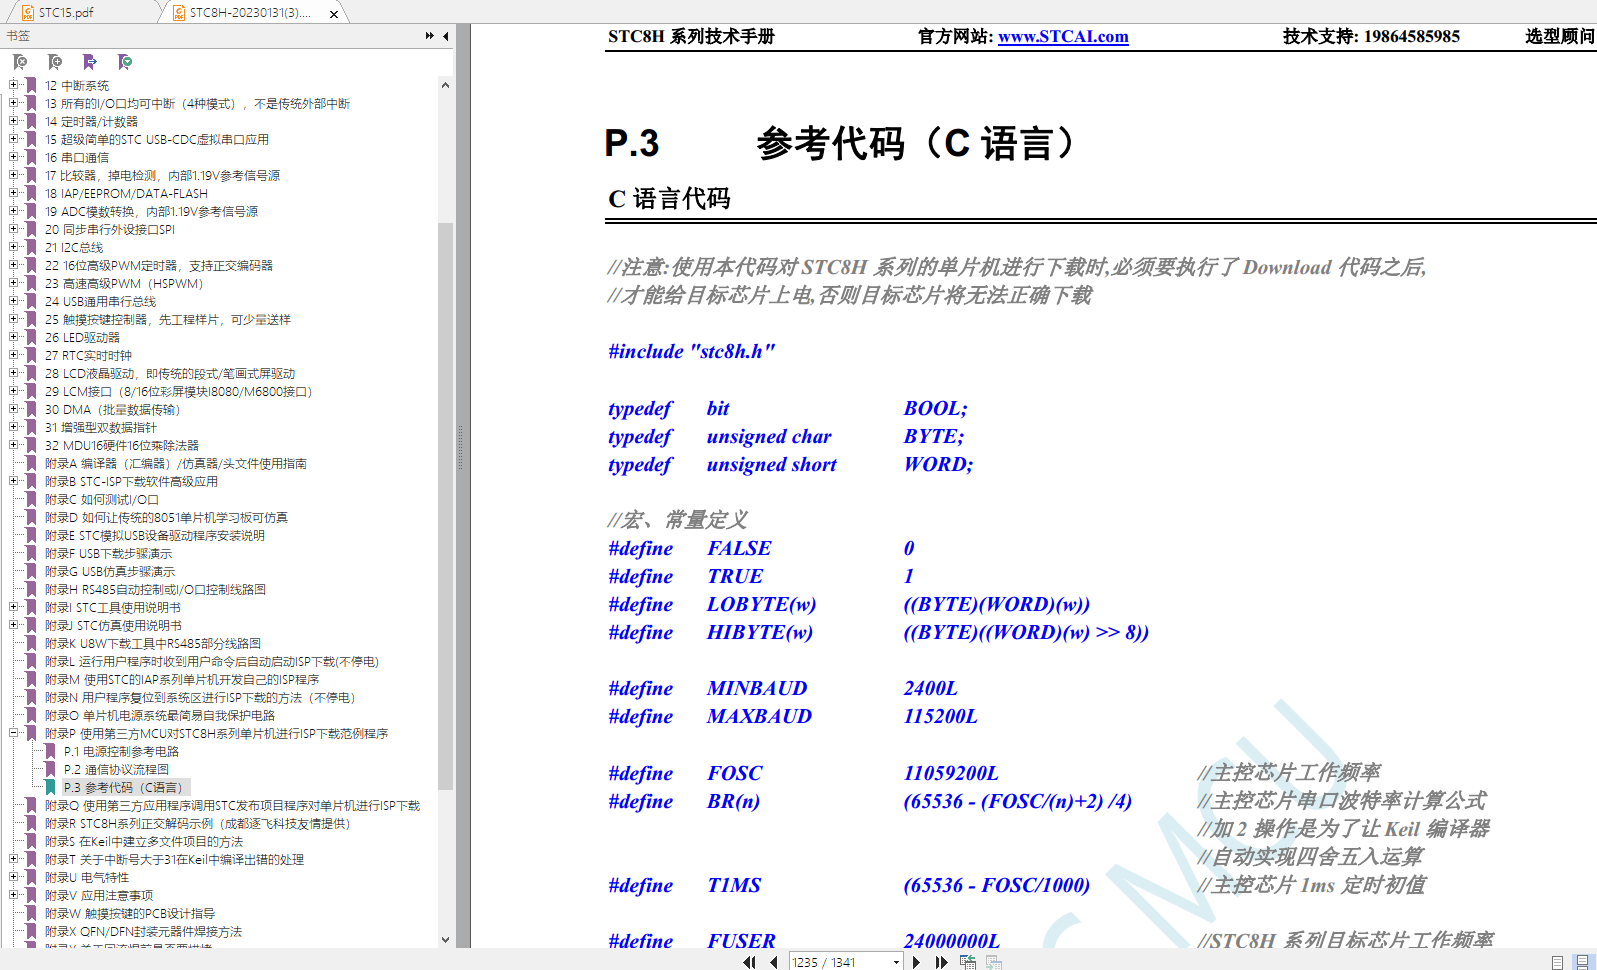This screenshot has width=1597, height=970.
Task: Click the bookmark icon of P.1 电源控制参考电路
Action: click(51, 751)
